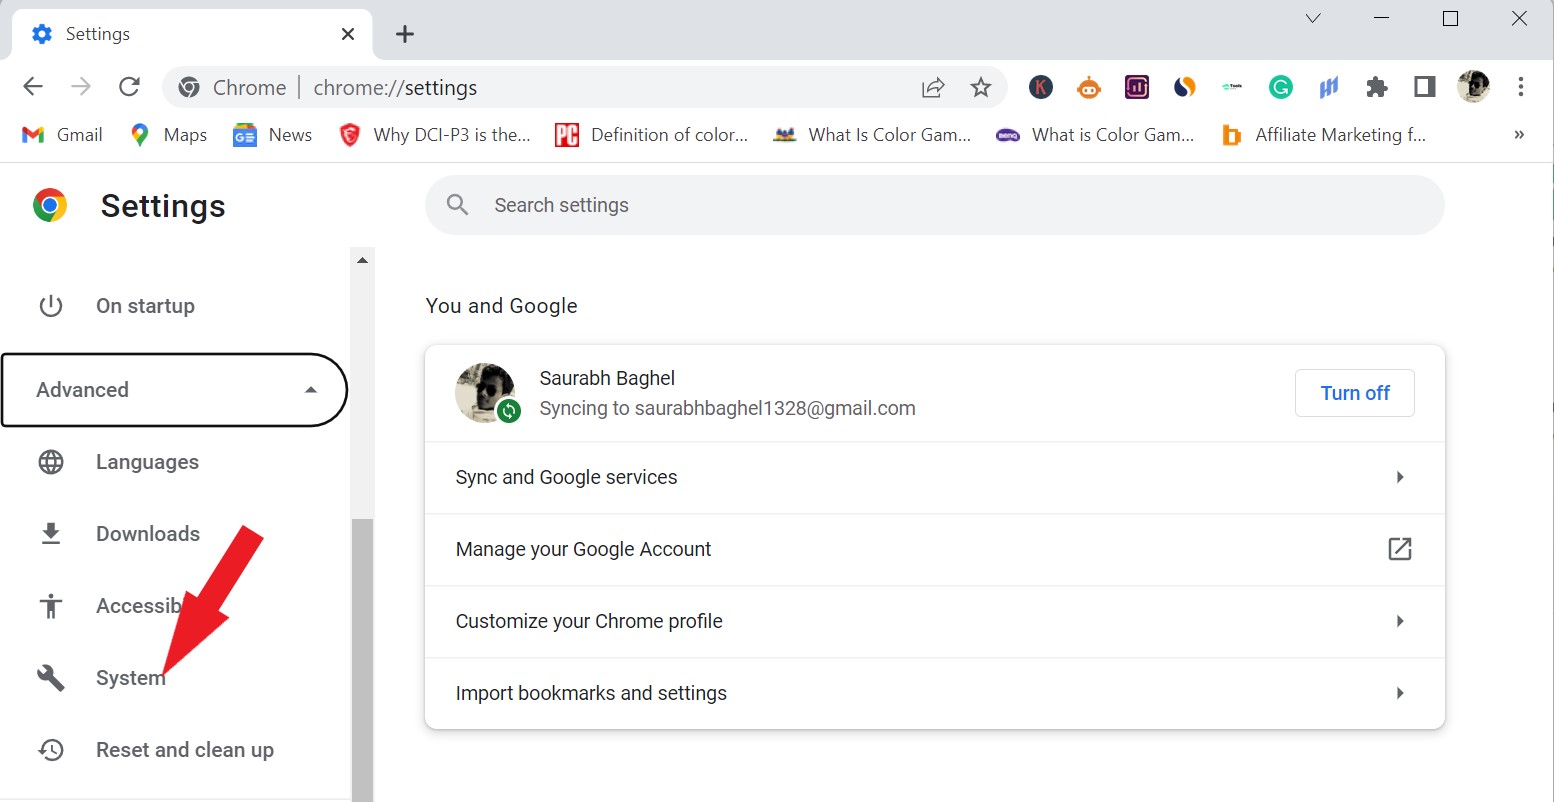
Task: Click the Extensions puzzle piece icon
Action: [x=1377, y=87]
